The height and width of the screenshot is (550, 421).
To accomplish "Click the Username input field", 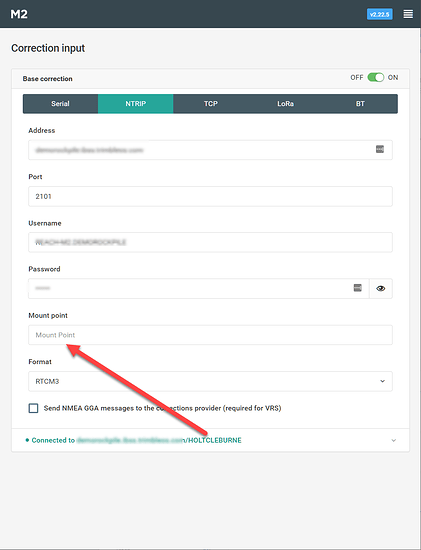I will [x=210, y=242].
